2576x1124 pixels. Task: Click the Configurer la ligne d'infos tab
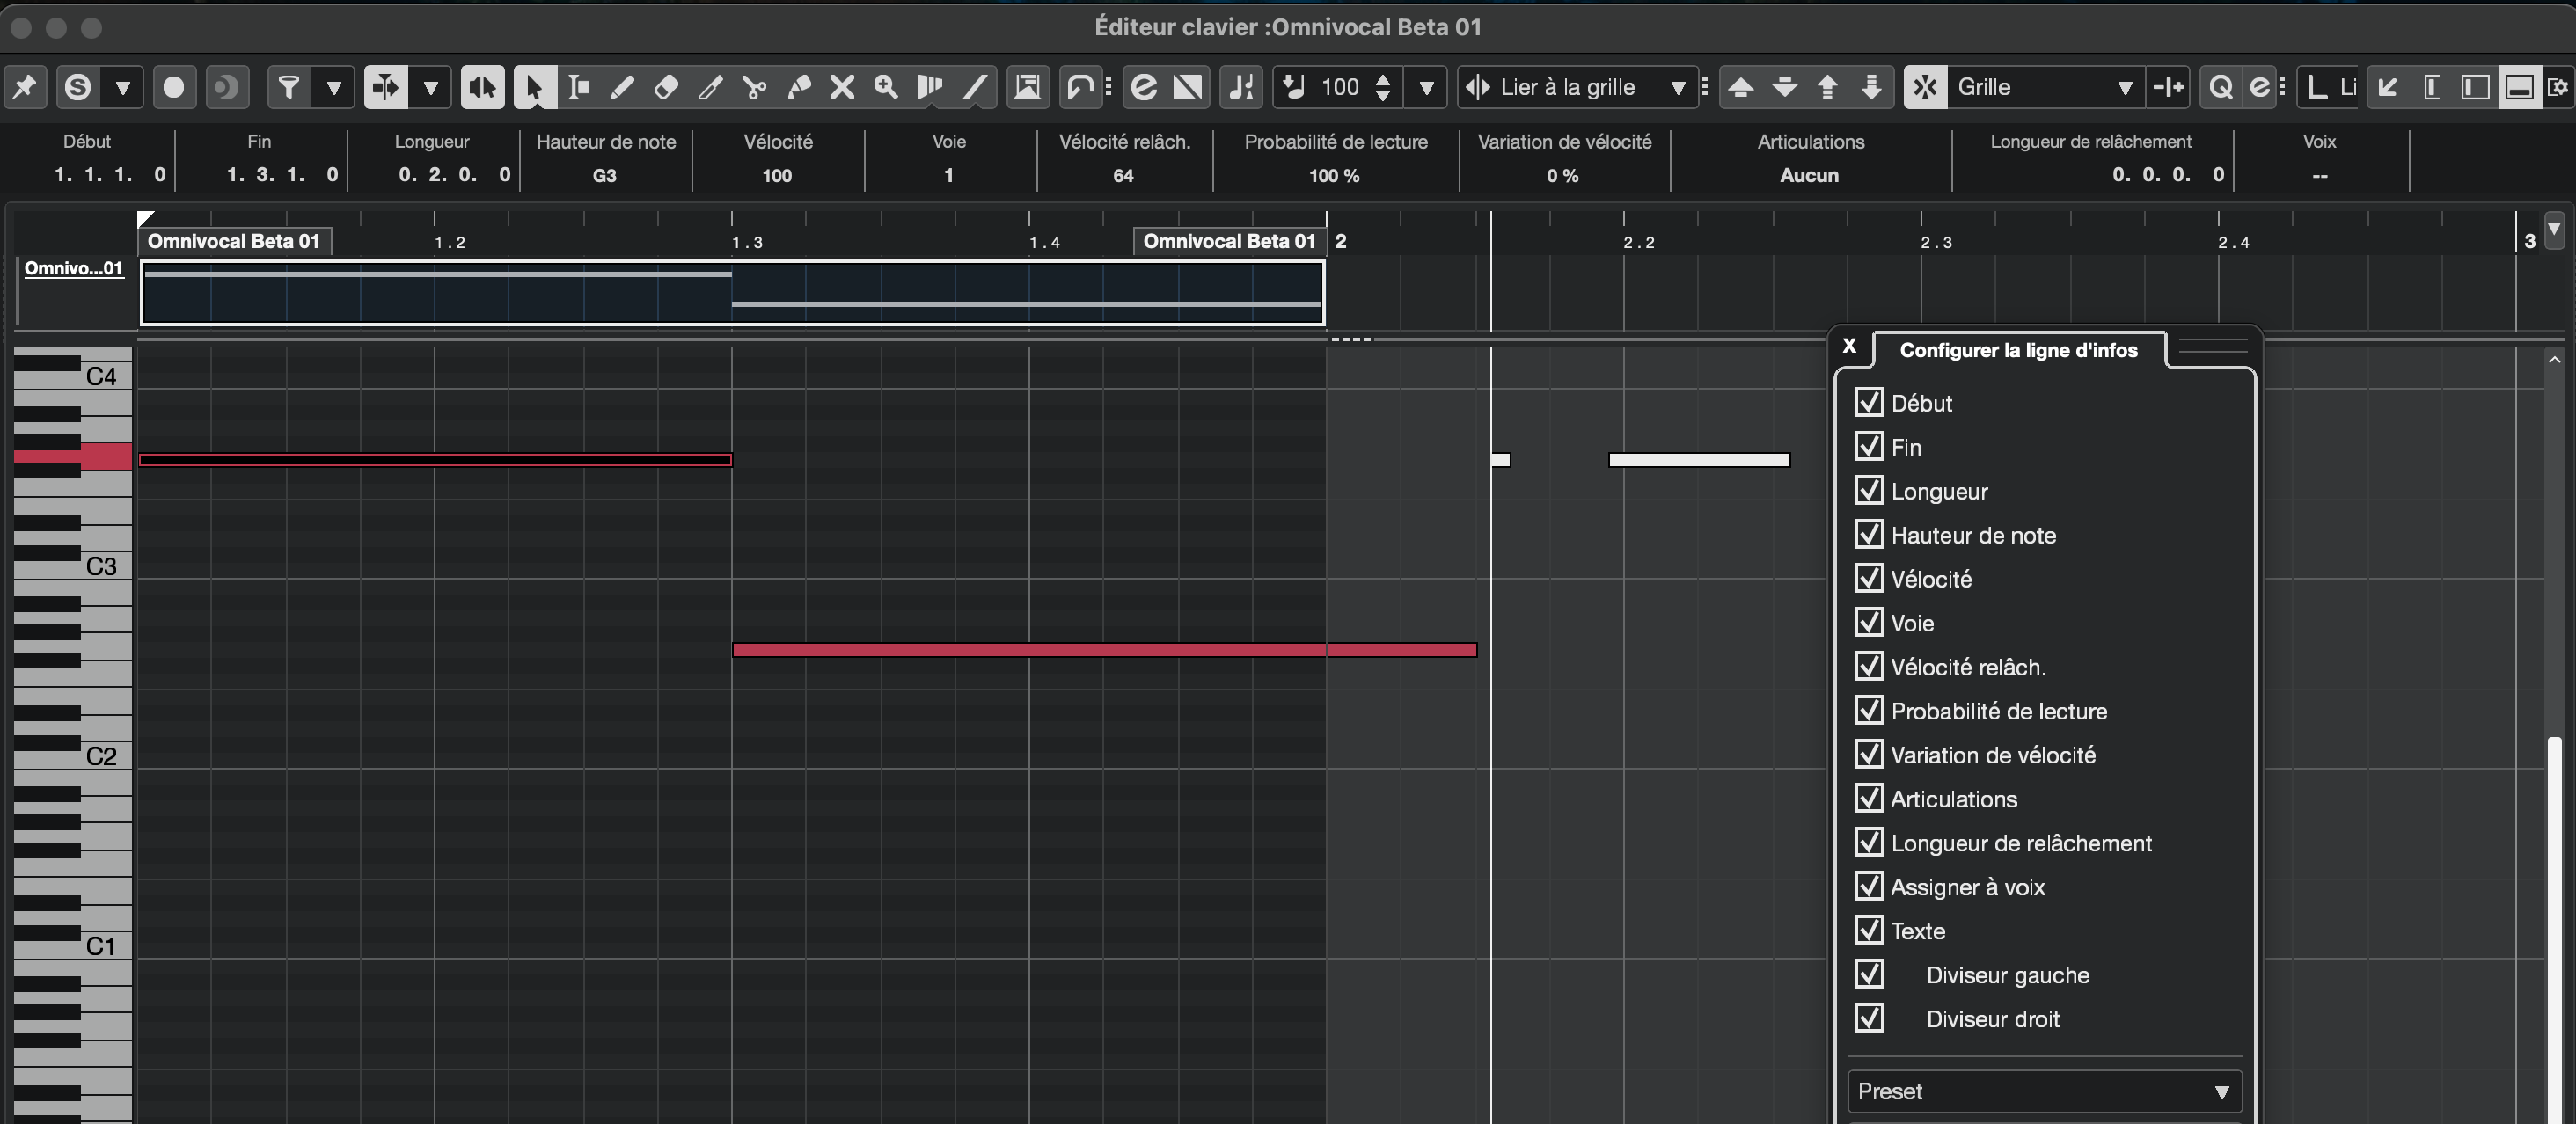(2018, 350)
